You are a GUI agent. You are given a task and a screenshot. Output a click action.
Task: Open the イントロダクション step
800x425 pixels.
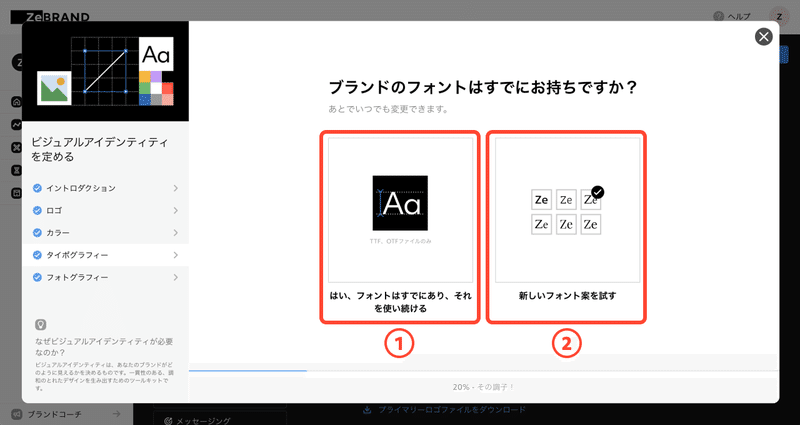105,188
